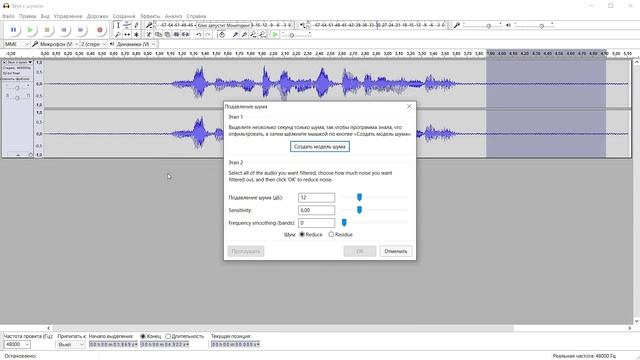
Task: Click the noise reduction dB slider handle
Action: pos(359,198)
